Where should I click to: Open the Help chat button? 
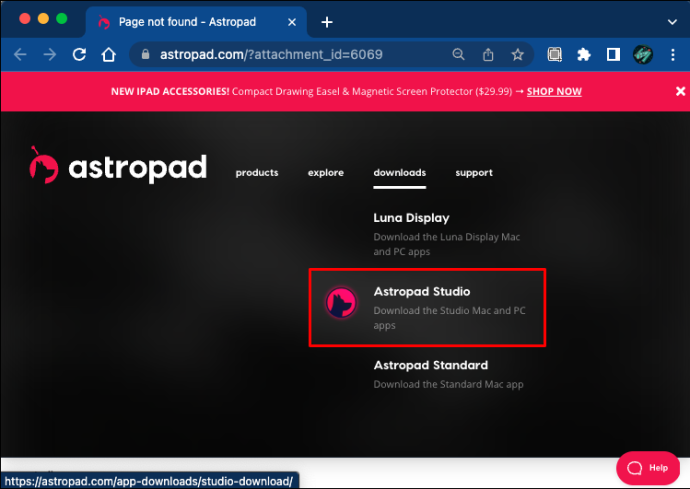coord(648,468)
